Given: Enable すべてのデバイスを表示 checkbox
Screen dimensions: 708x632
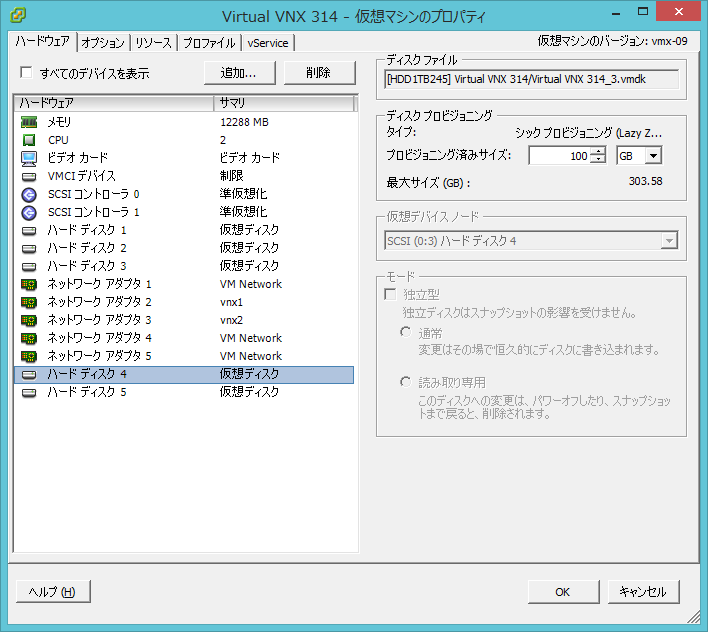Looking at the screenshot, I should click(26, 72).
